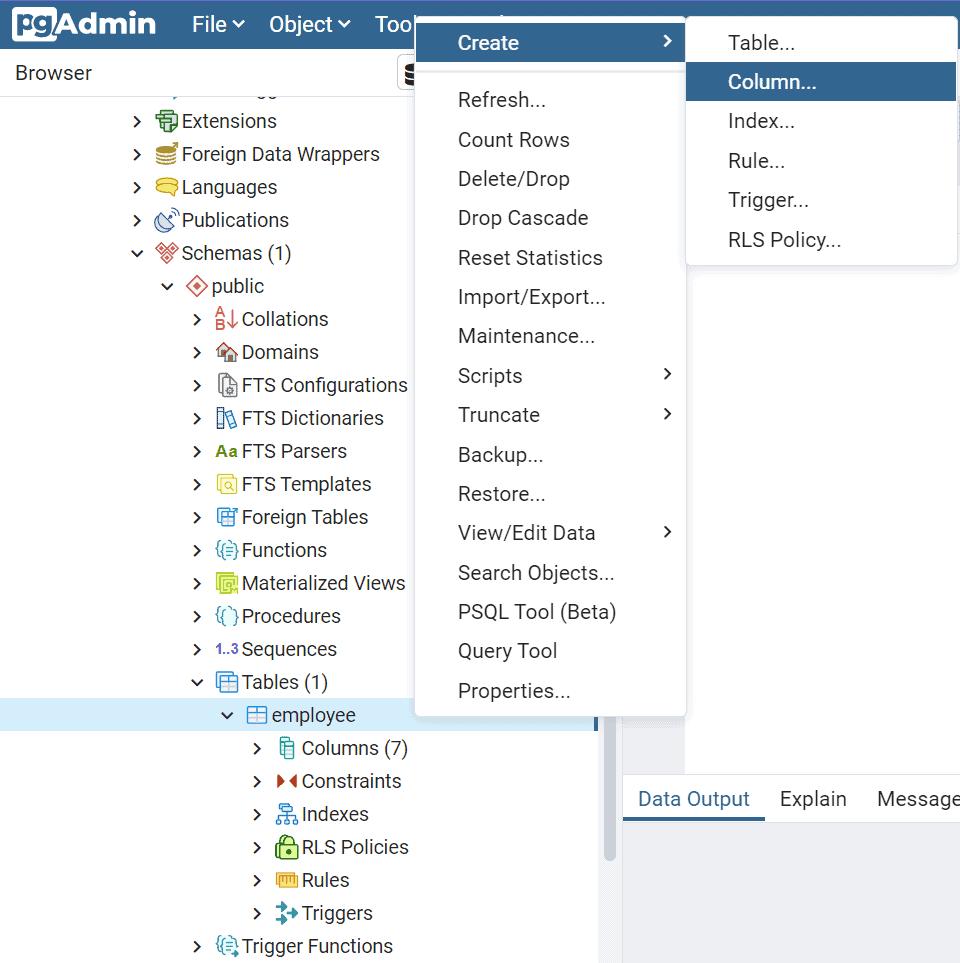Click the RLS Policies lock icon
Viewport: 960px width, 963px height.
[x=287, y=847]
